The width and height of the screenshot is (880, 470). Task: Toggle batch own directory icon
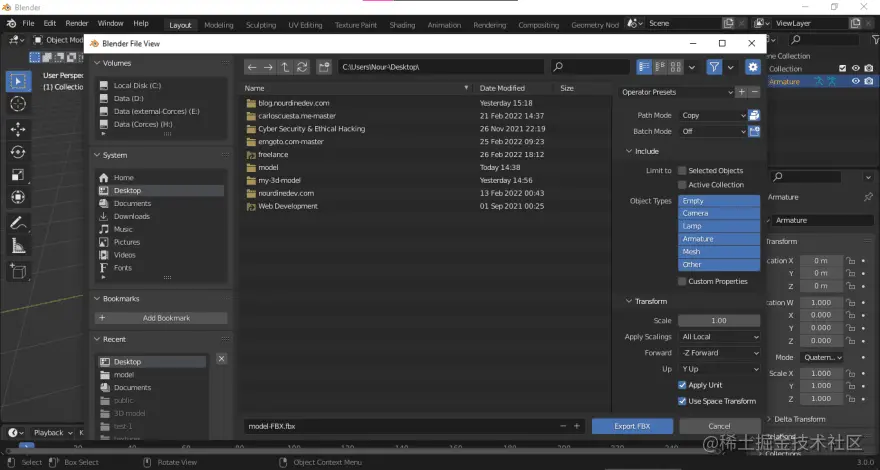[x=754, y=131]
